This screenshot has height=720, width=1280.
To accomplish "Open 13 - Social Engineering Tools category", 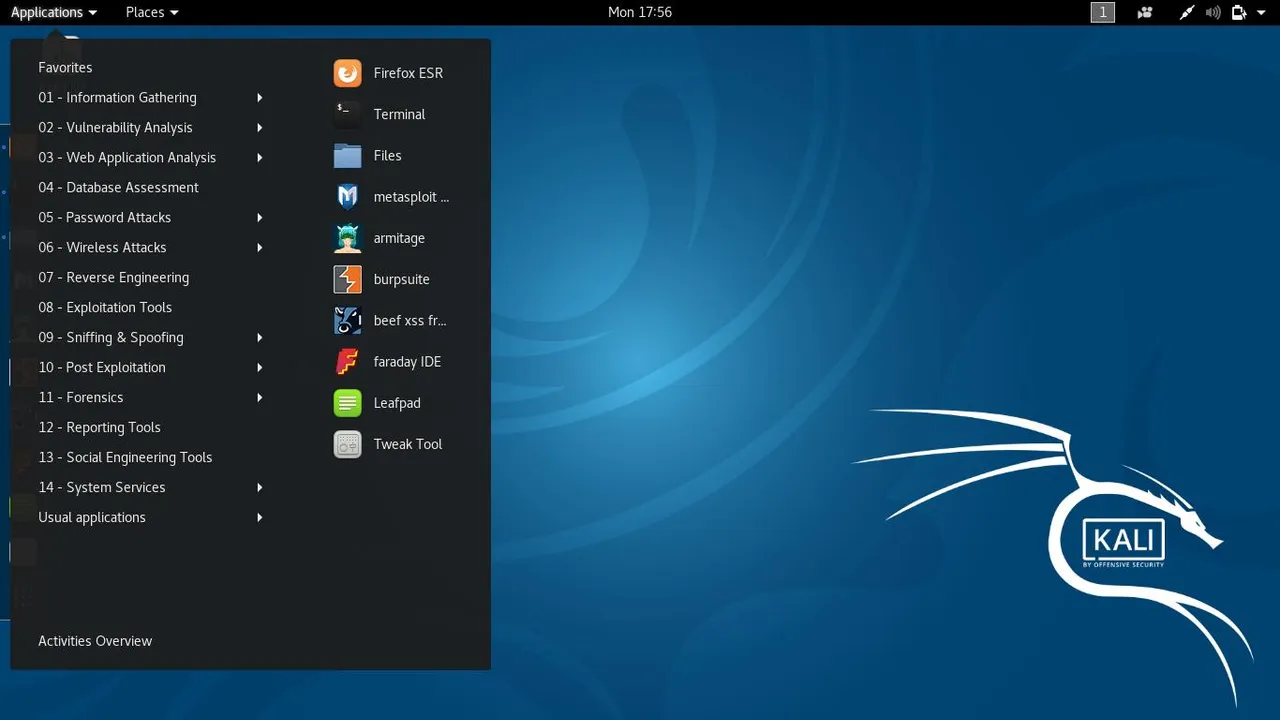I will [125, 457].
